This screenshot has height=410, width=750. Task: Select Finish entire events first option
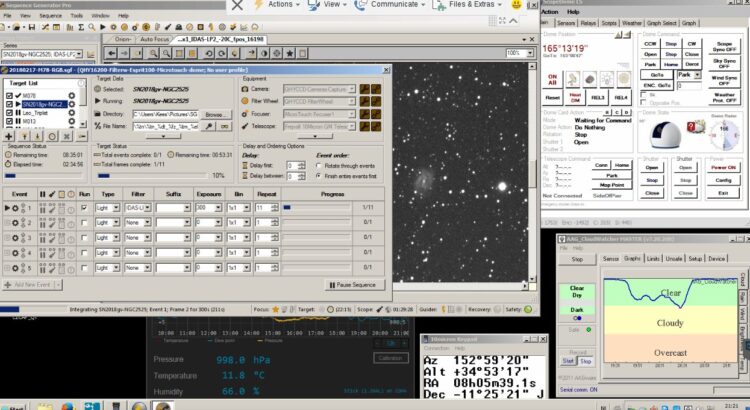pos(319,177)
